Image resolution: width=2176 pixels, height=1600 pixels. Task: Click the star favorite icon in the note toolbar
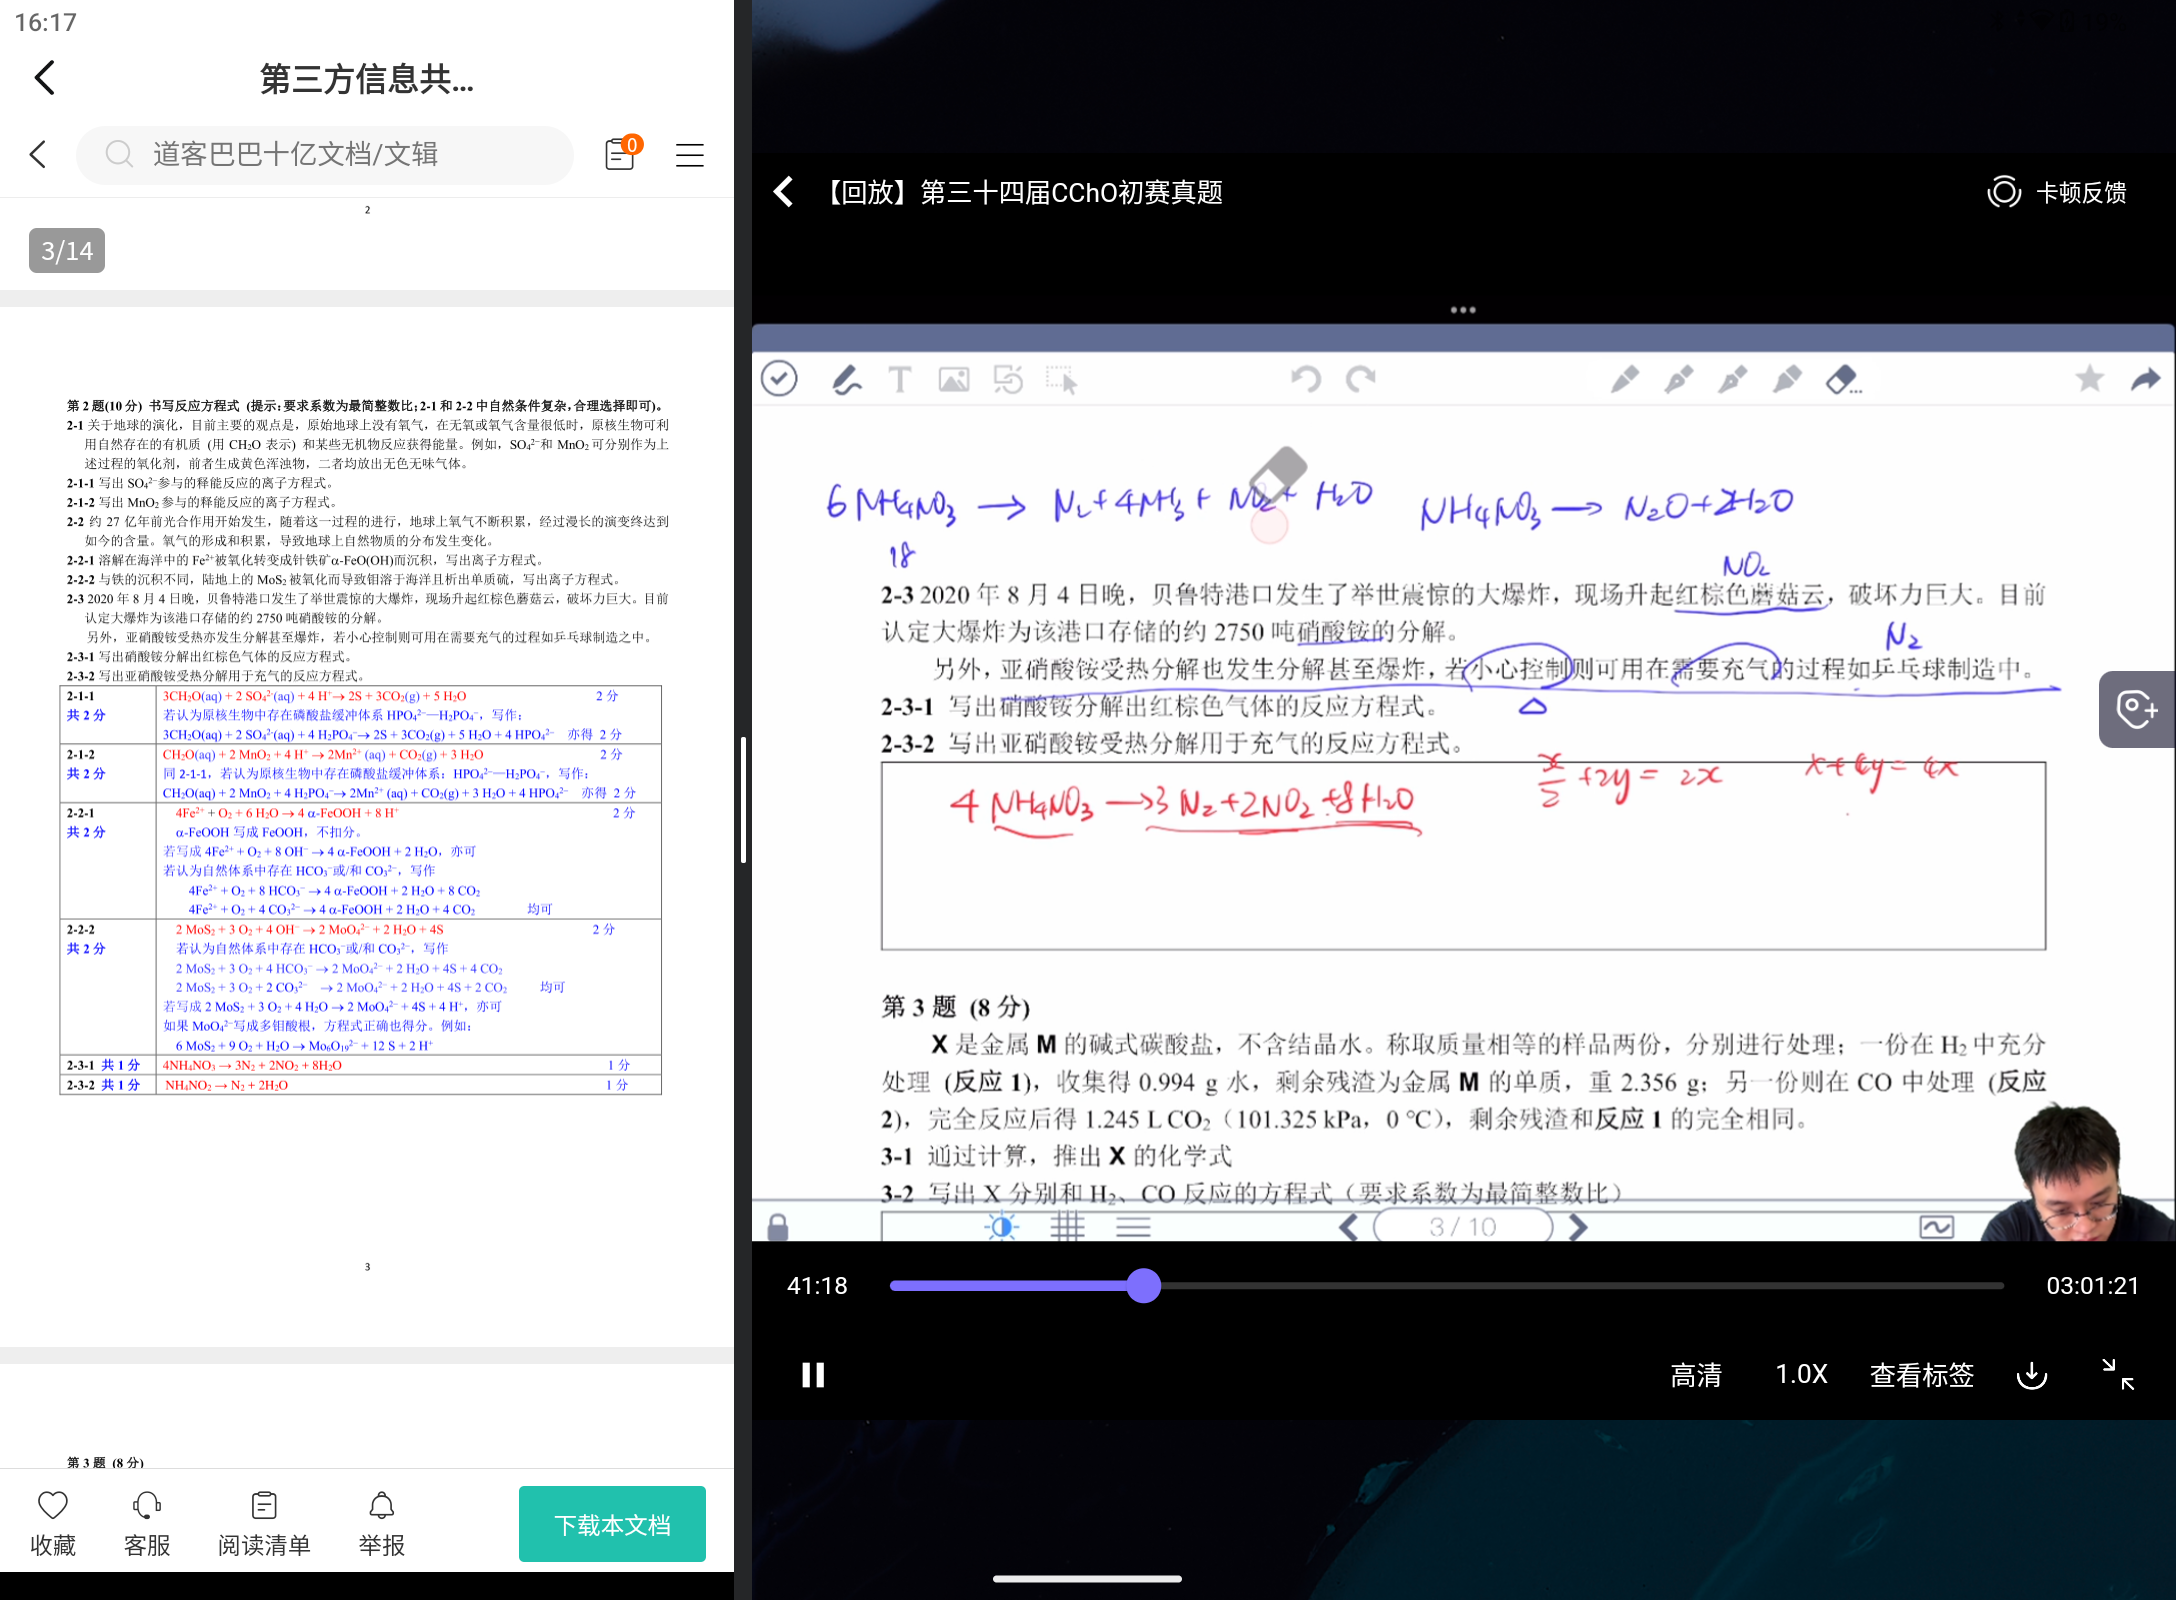point(2090,379)
